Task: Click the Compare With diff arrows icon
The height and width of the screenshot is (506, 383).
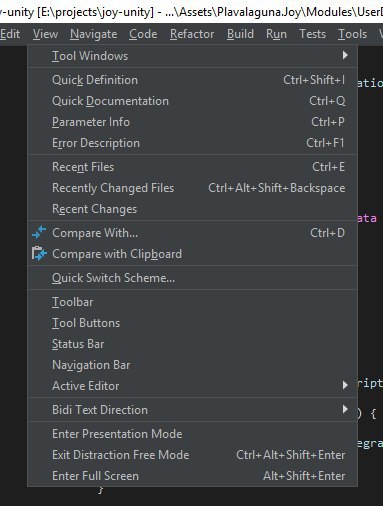Action: tap(39, 232)
